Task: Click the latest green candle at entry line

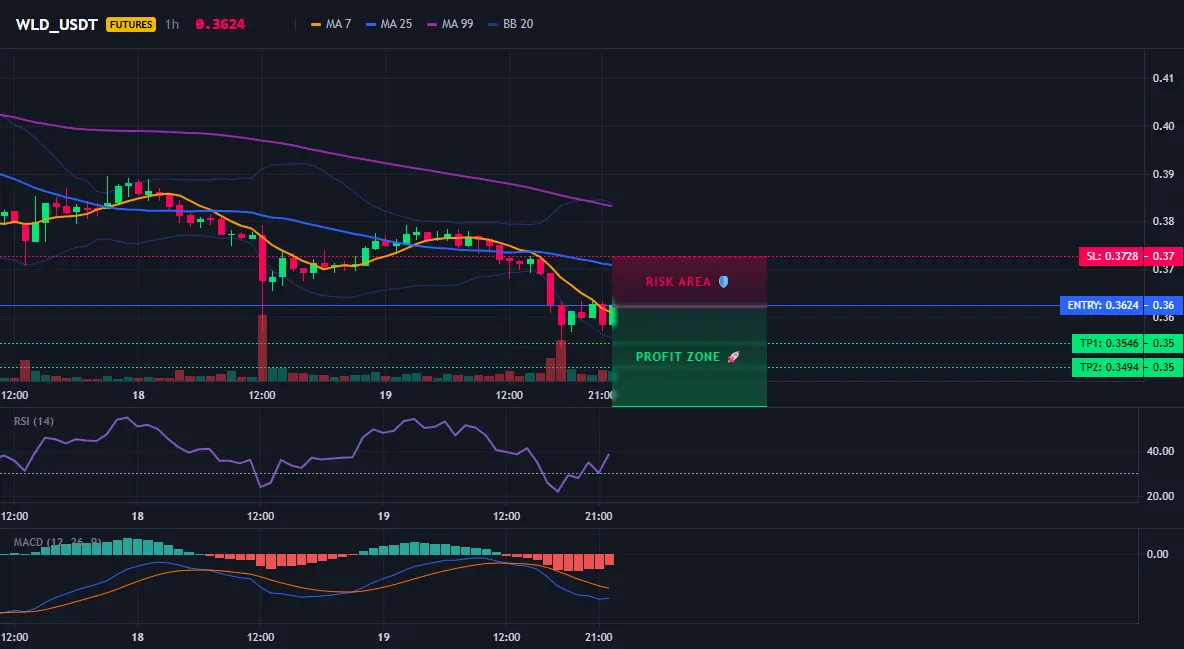Action: [x=612, y=316]
